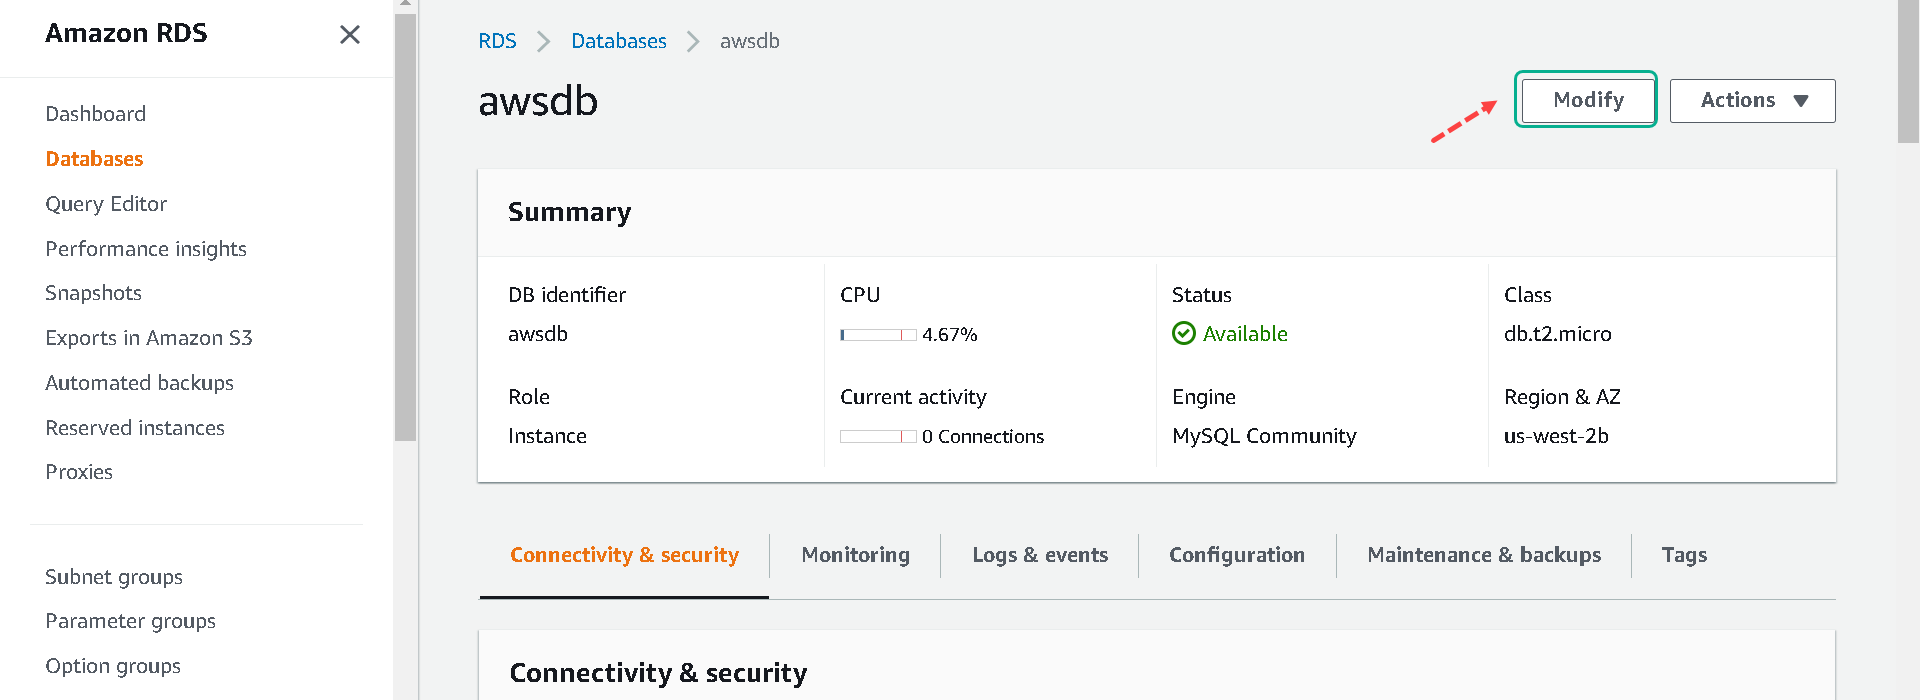Click the Current activity connections bar

point(878,437)
